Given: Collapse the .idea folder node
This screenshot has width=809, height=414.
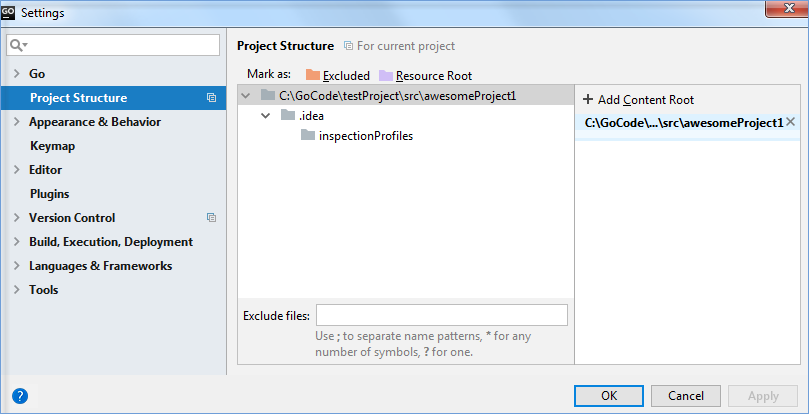Looking at the screenshot, I should pyautogui.click(x=266, y=116).
